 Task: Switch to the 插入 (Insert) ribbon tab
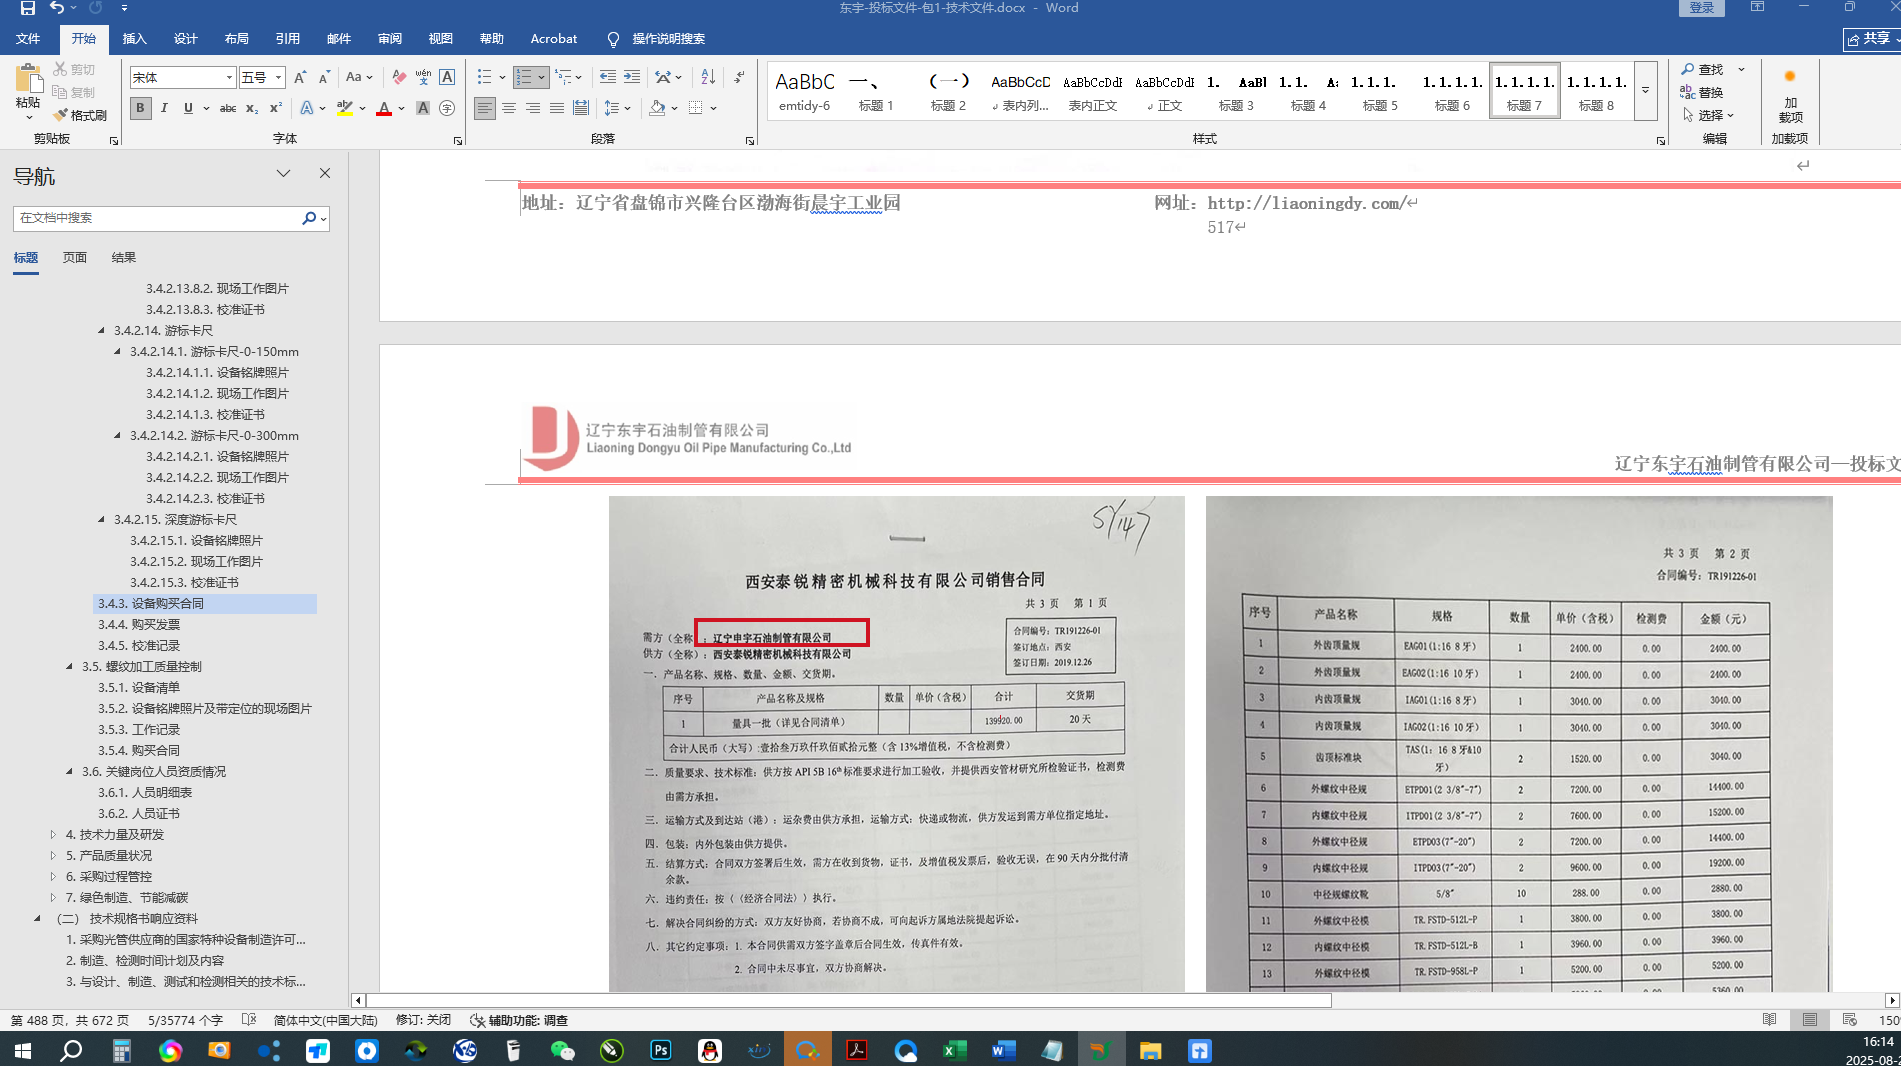134,38
